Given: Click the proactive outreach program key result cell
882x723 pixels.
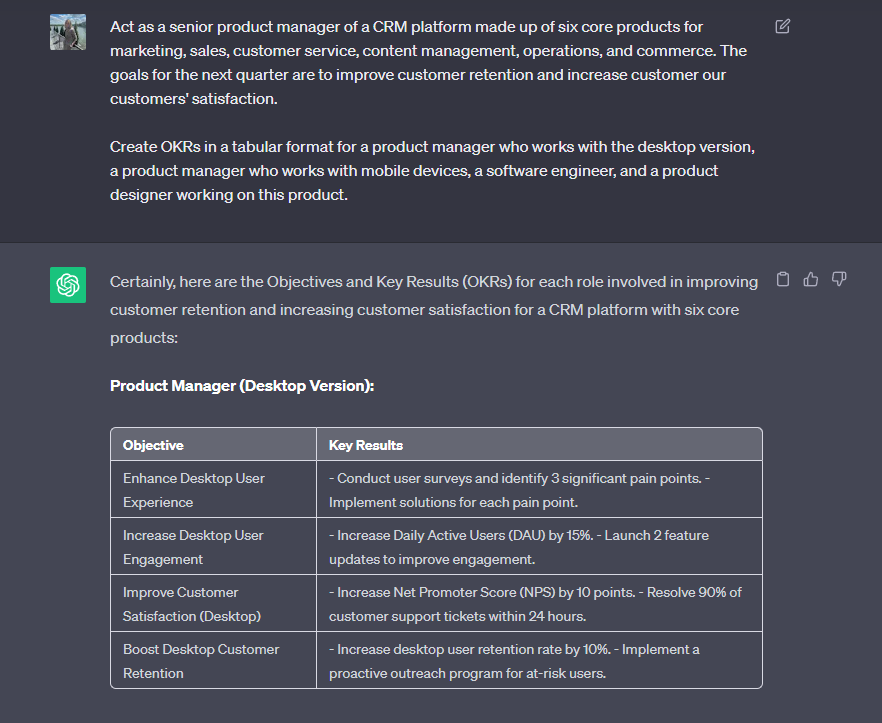Looking at the screenshot, I should 514,661.
